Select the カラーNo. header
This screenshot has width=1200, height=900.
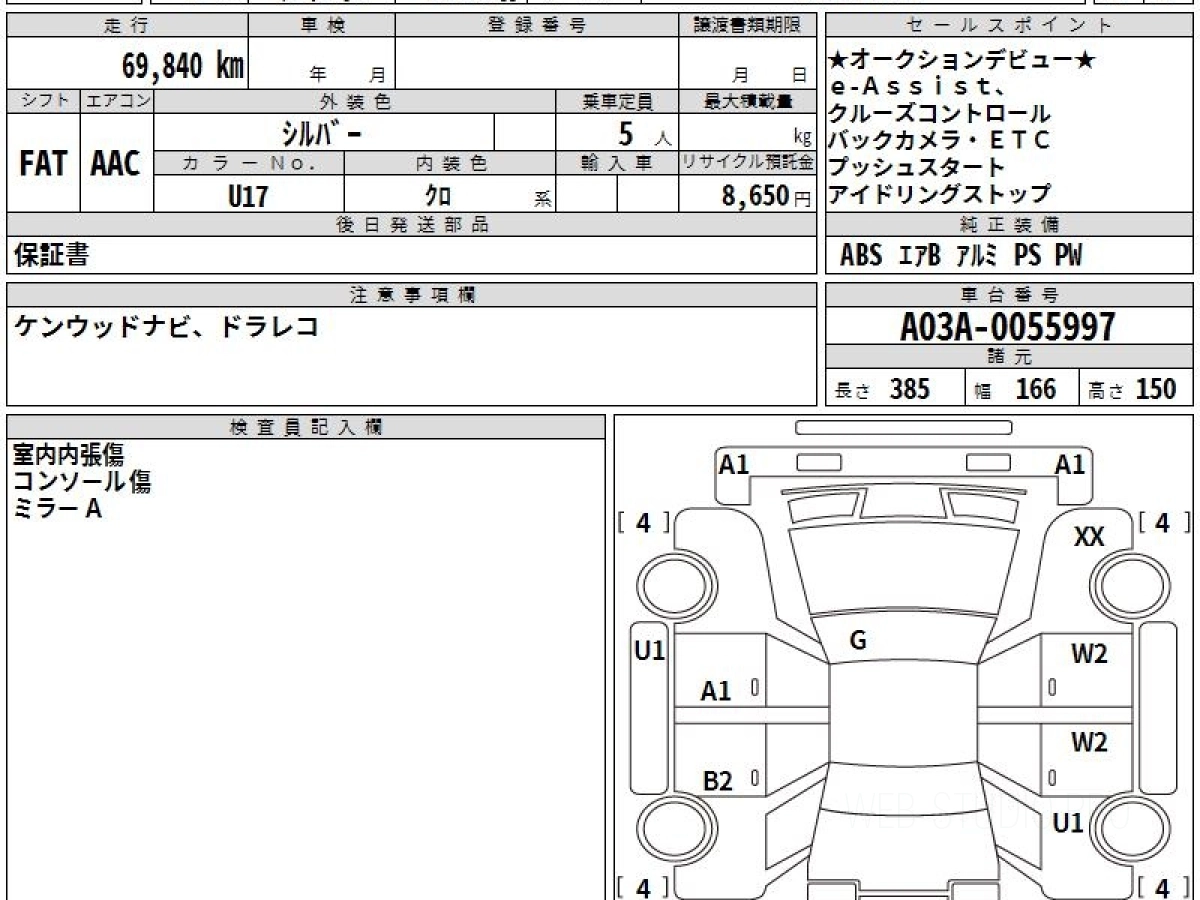249,163
